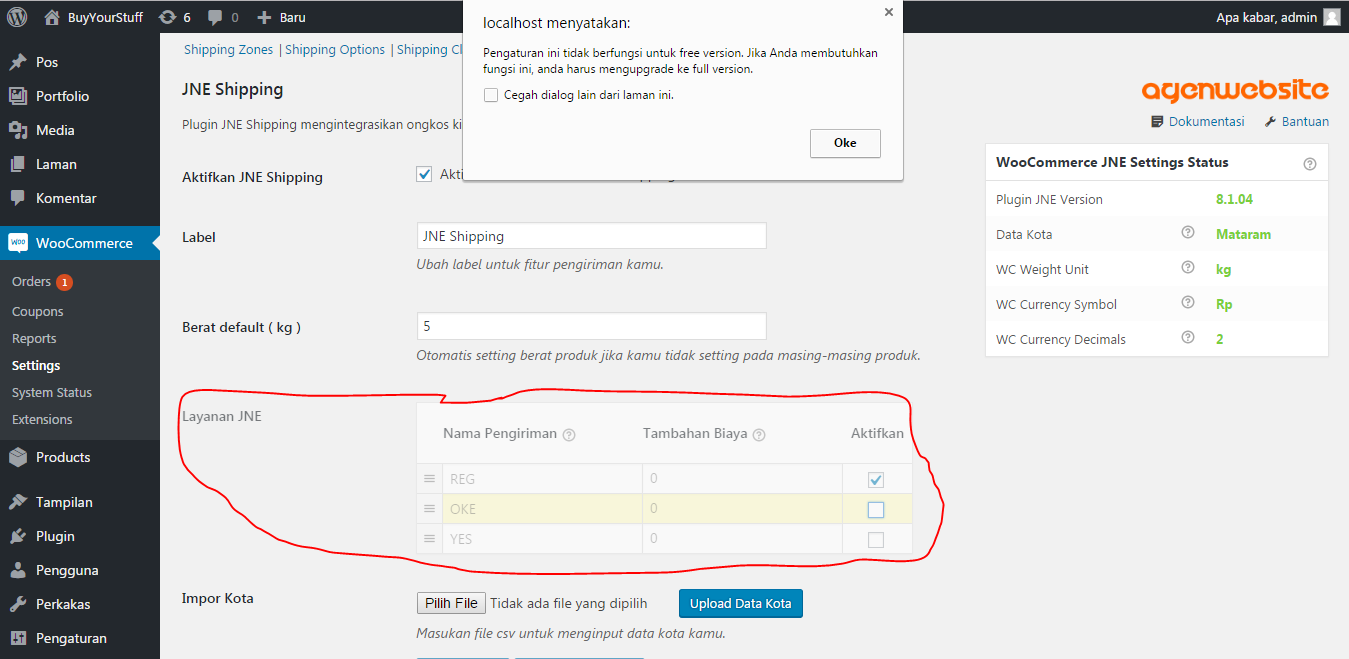Click help icon next to Tambahan Biaya
The image size is (1349, 659).
(758, 435)
